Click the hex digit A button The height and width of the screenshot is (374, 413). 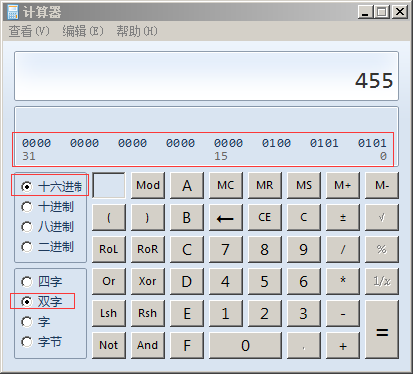click(x=187, y=185)
